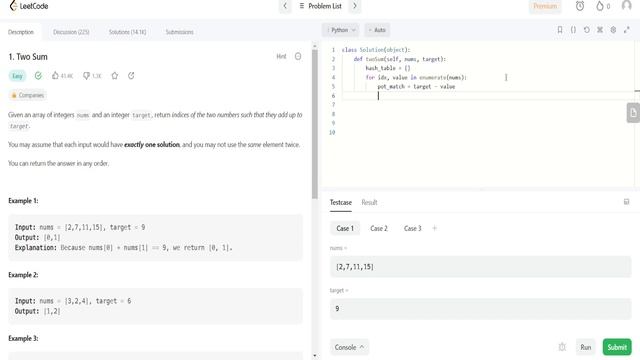This screenshot has width=640, height=360.
Task: Click the Run button
Action: pos(586,347)
